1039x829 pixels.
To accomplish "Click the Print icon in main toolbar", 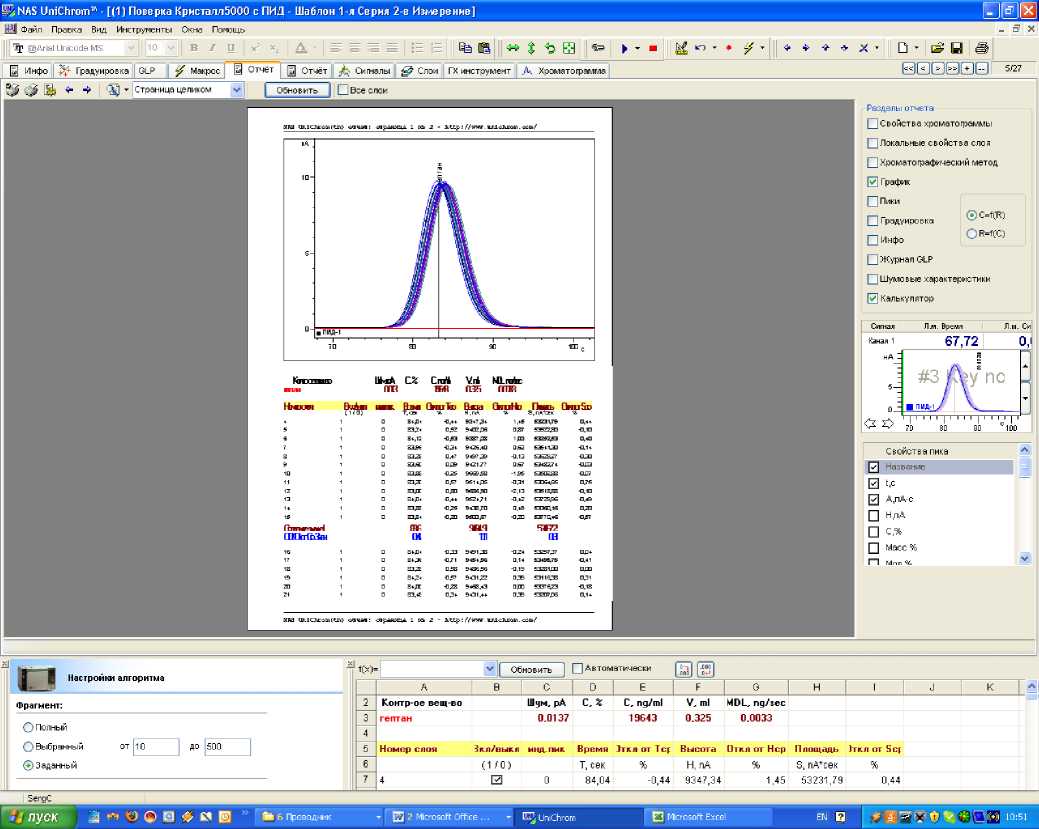I will 982,48.
